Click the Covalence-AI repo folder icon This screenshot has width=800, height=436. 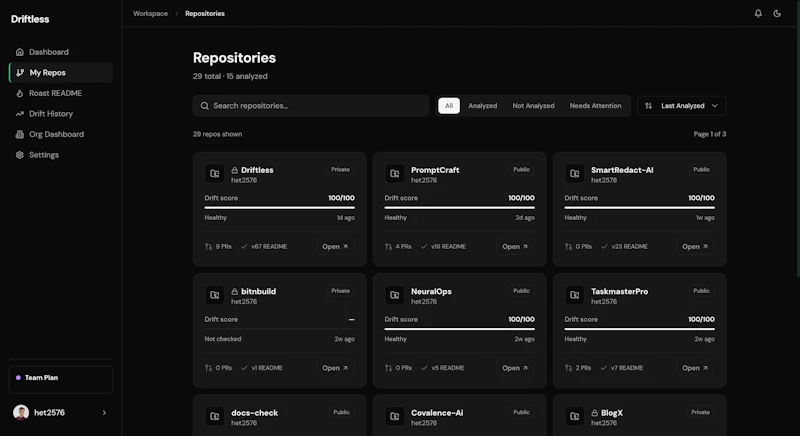click(394, 416)
